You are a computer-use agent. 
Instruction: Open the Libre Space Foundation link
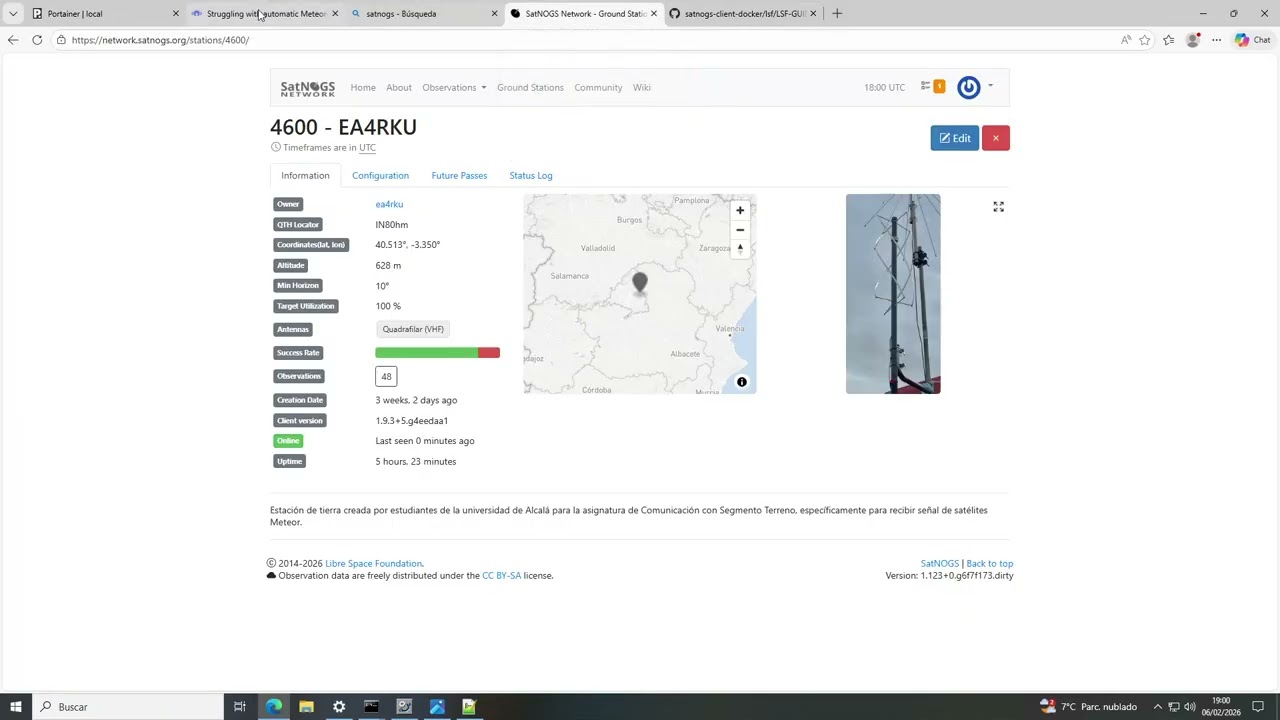click(x=374, y=564)
